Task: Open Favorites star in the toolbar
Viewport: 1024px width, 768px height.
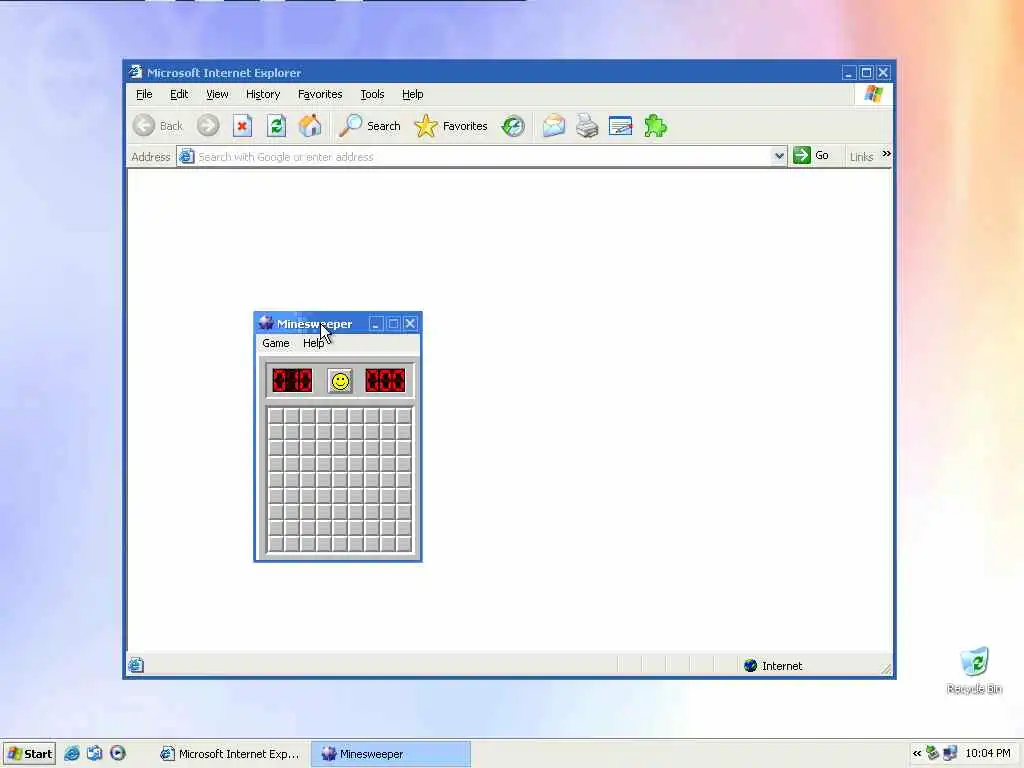Action: tap(426, 126)
